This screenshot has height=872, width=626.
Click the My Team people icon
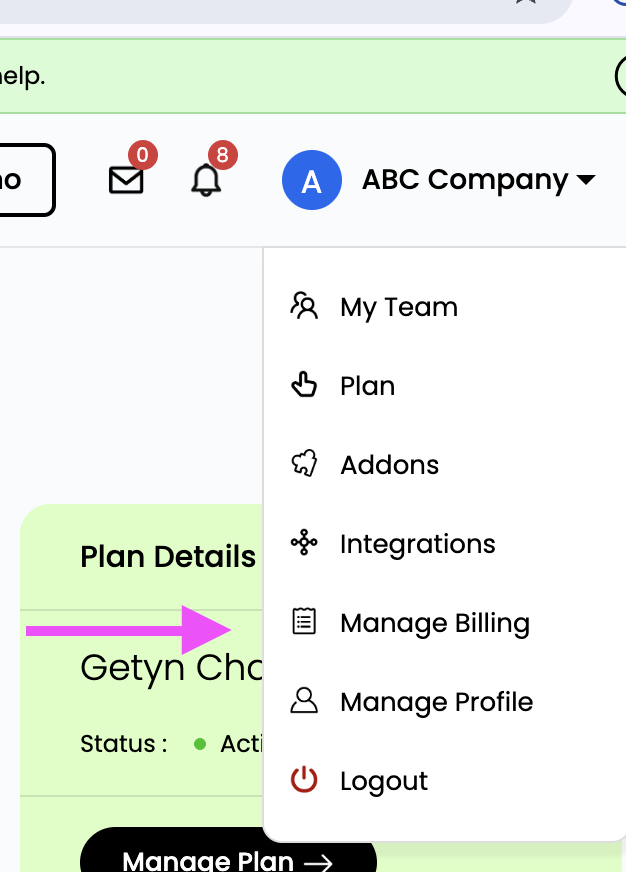coord(304,306)
